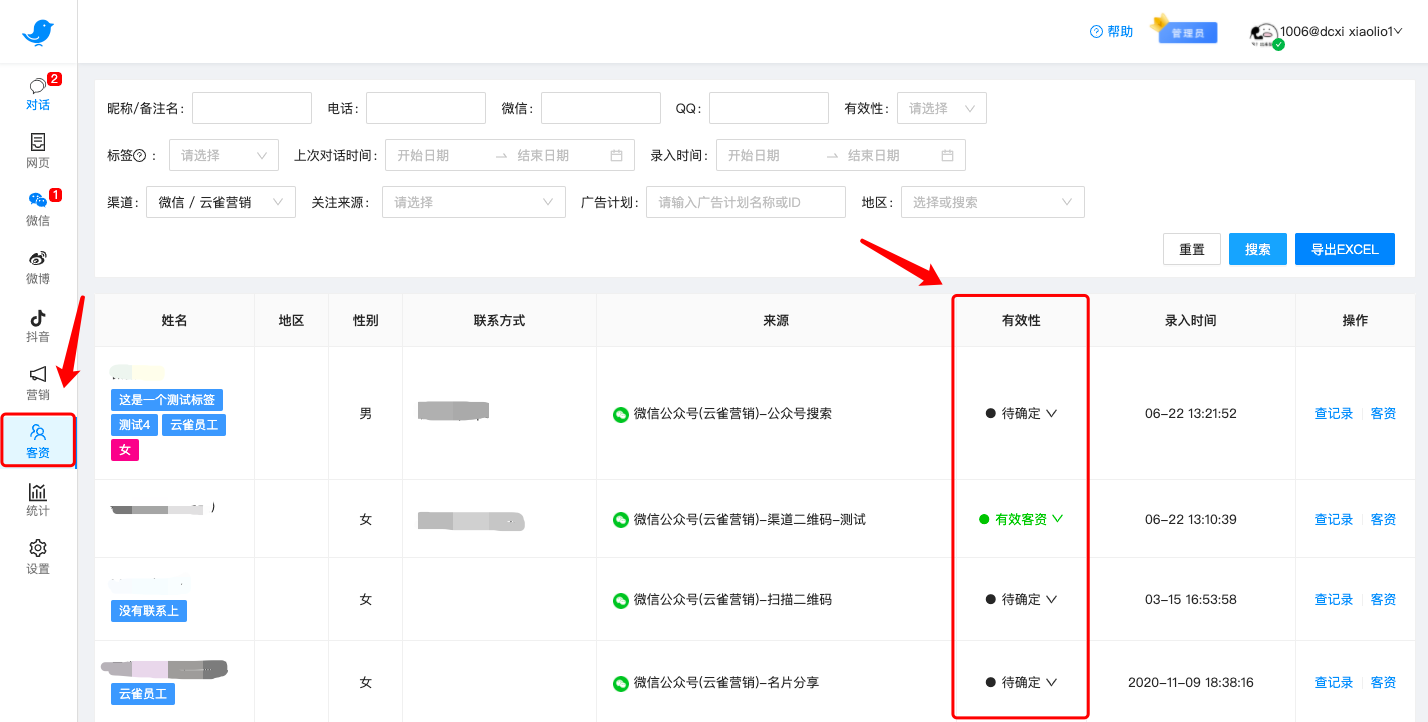Expand the 待确定 status dropdown on first row
This screenshot has height=722, width=1428.
pyautogui.click(x=1020, y=412)
